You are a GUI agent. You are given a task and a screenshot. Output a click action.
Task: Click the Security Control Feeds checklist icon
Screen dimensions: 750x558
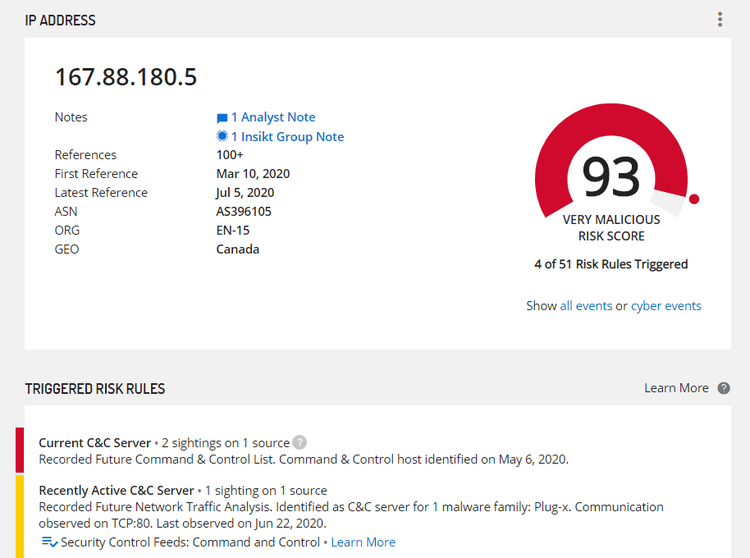click(x=49, y=542)
